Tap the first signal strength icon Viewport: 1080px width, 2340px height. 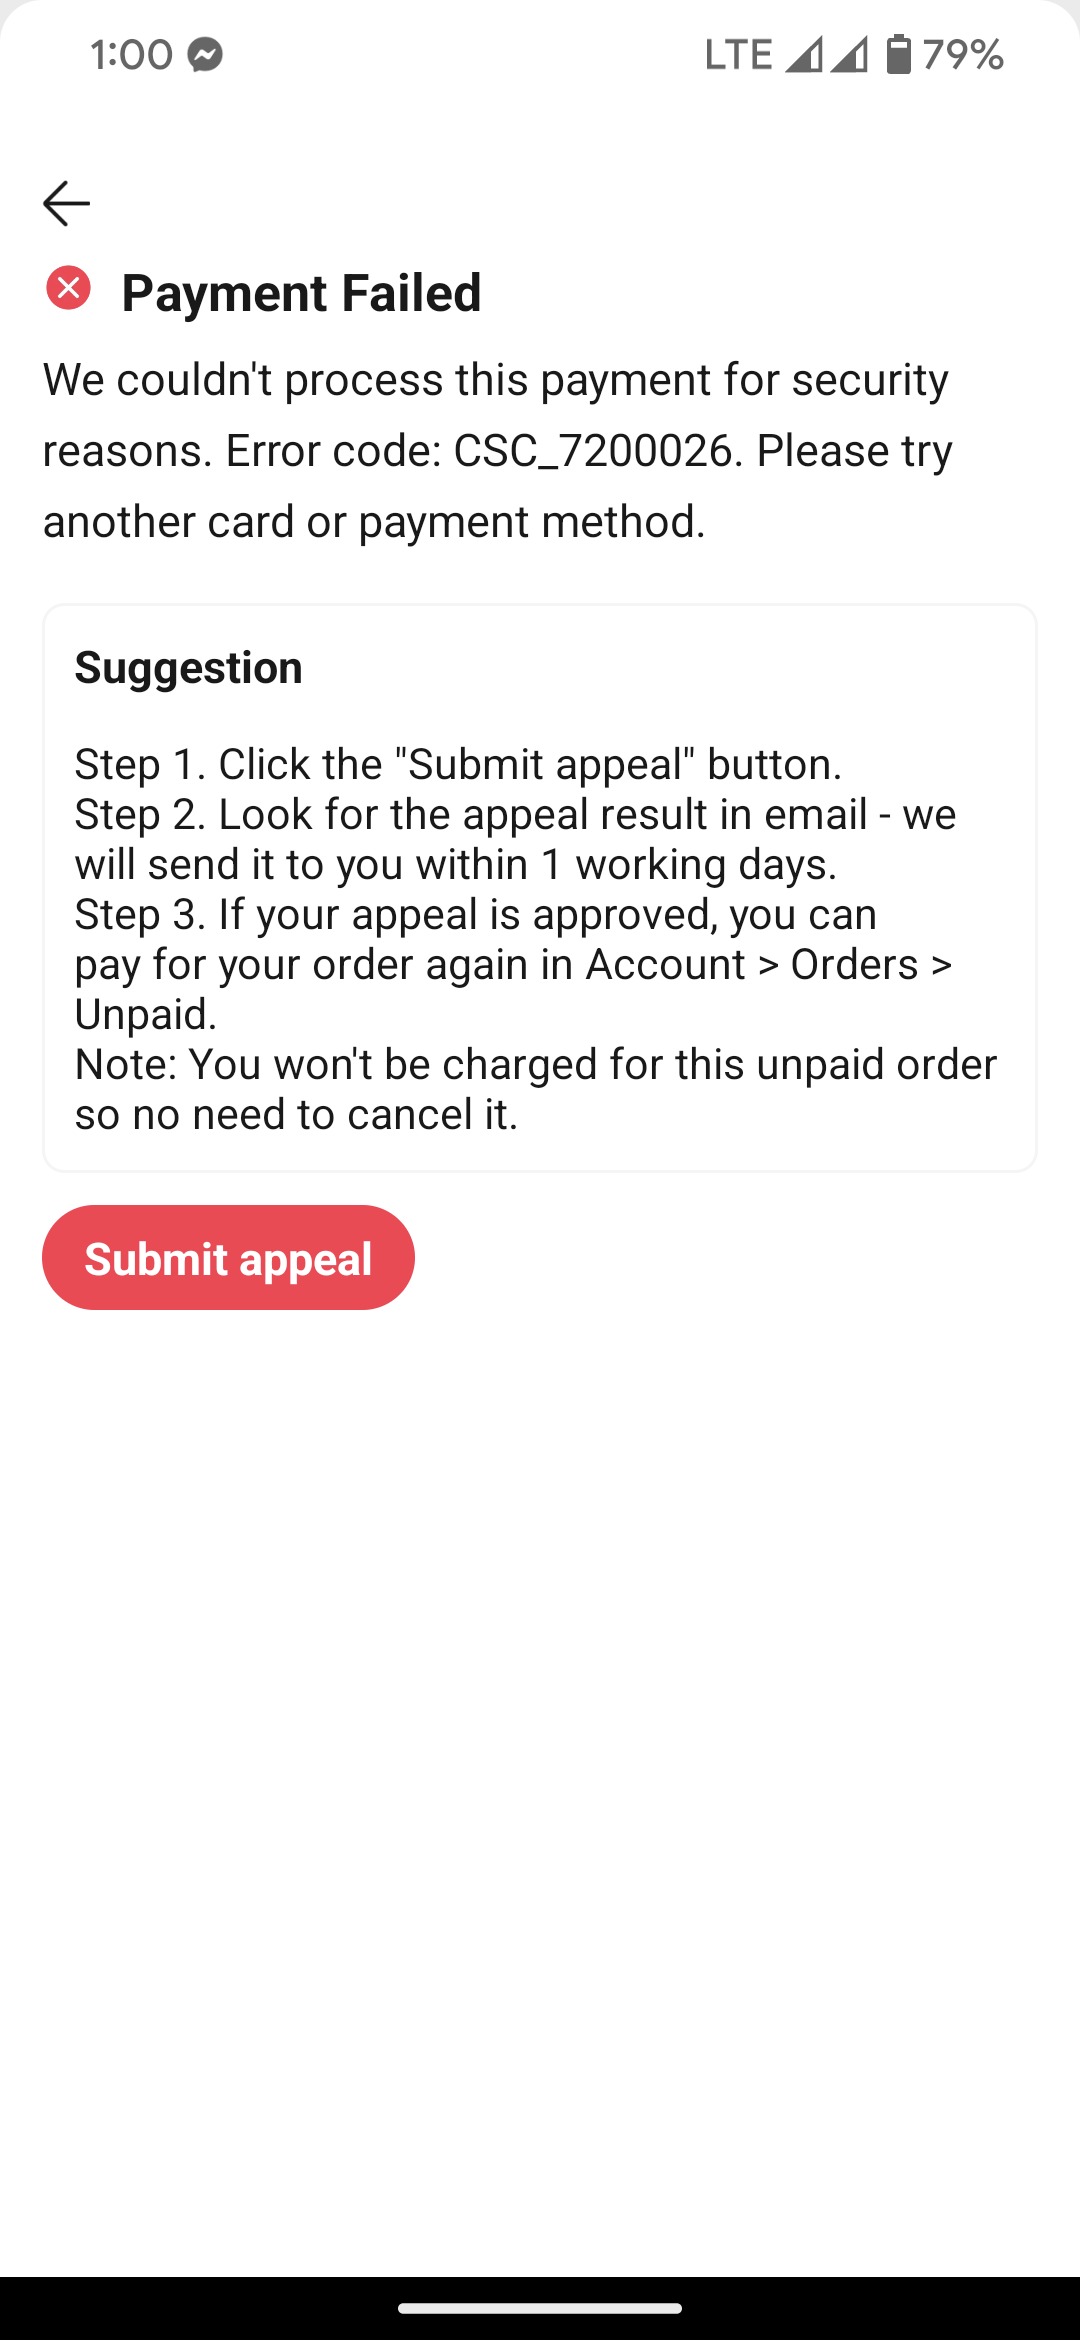[802, 54]
